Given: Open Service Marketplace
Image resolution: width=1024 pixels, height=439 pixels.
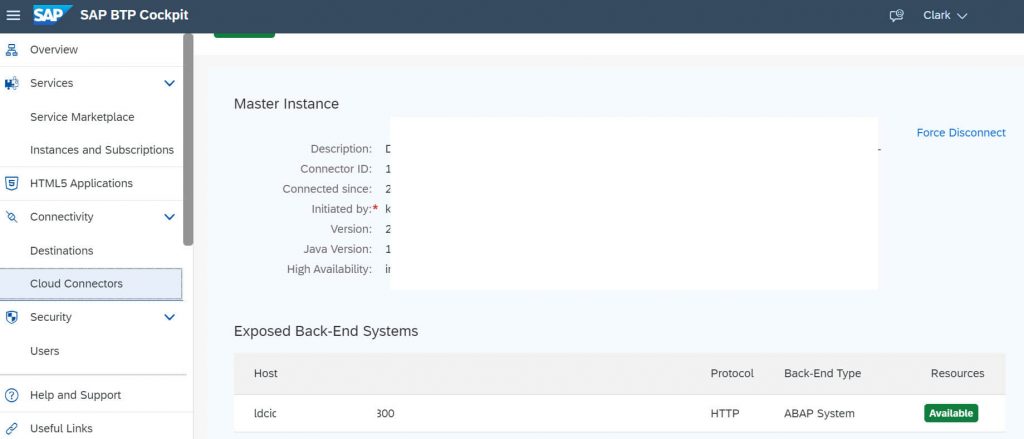Looking at the screenshot, I should point(82,117).
